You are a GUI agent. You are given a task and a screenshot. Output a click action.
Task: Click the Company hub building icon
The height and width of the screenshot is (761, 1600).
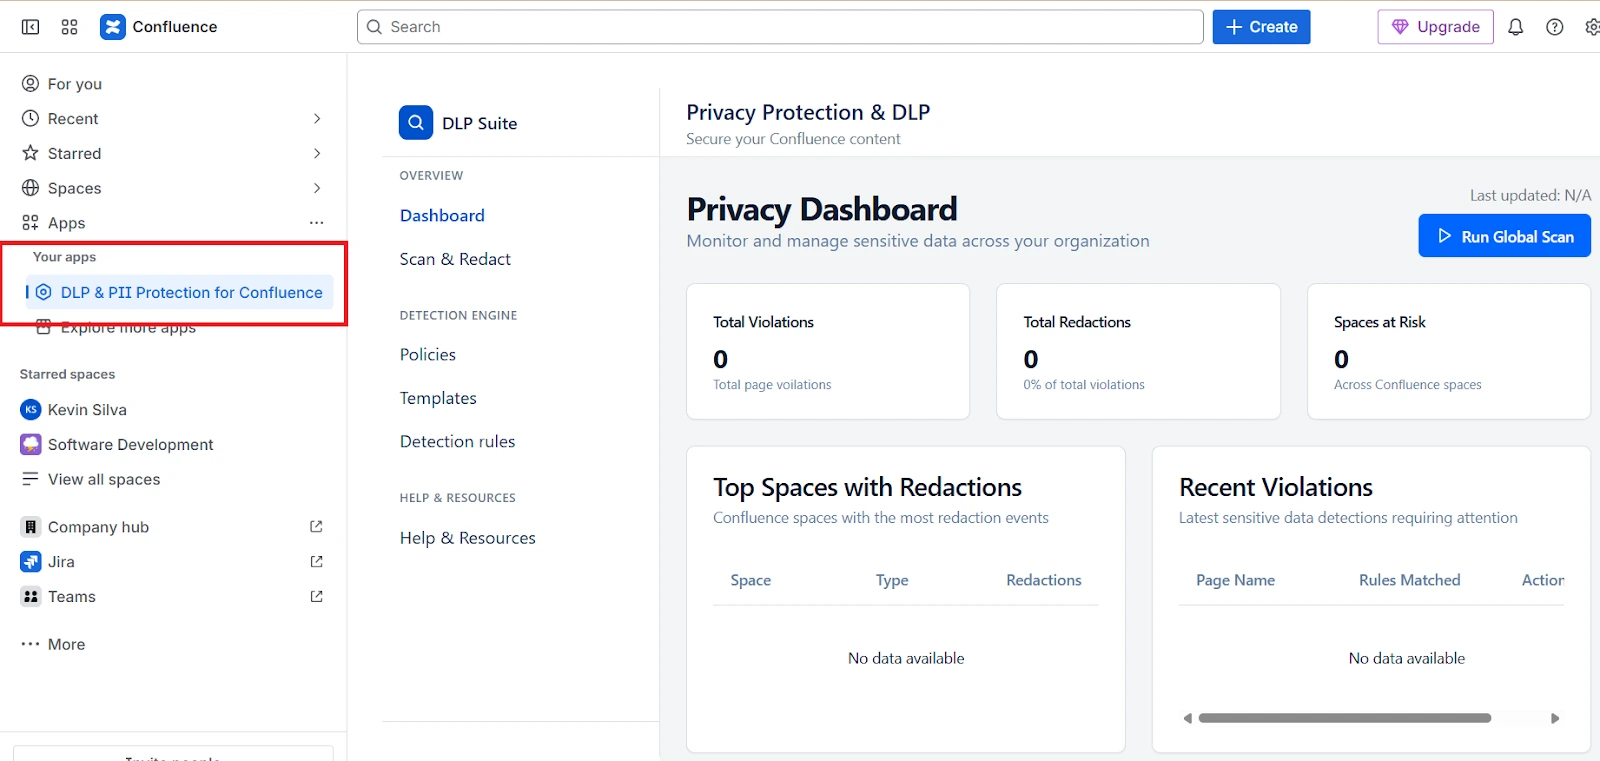(x=31, y=527)
